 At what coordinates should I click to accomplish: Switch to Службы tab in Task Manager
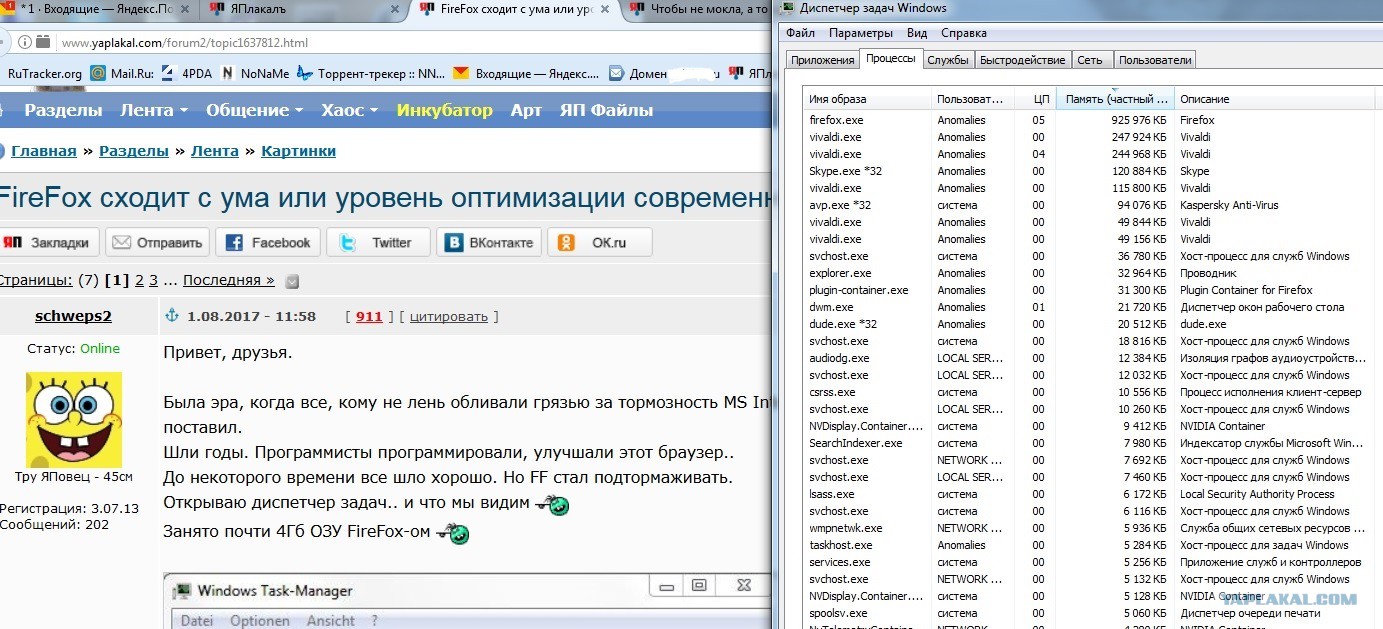[x=947, y=60]
